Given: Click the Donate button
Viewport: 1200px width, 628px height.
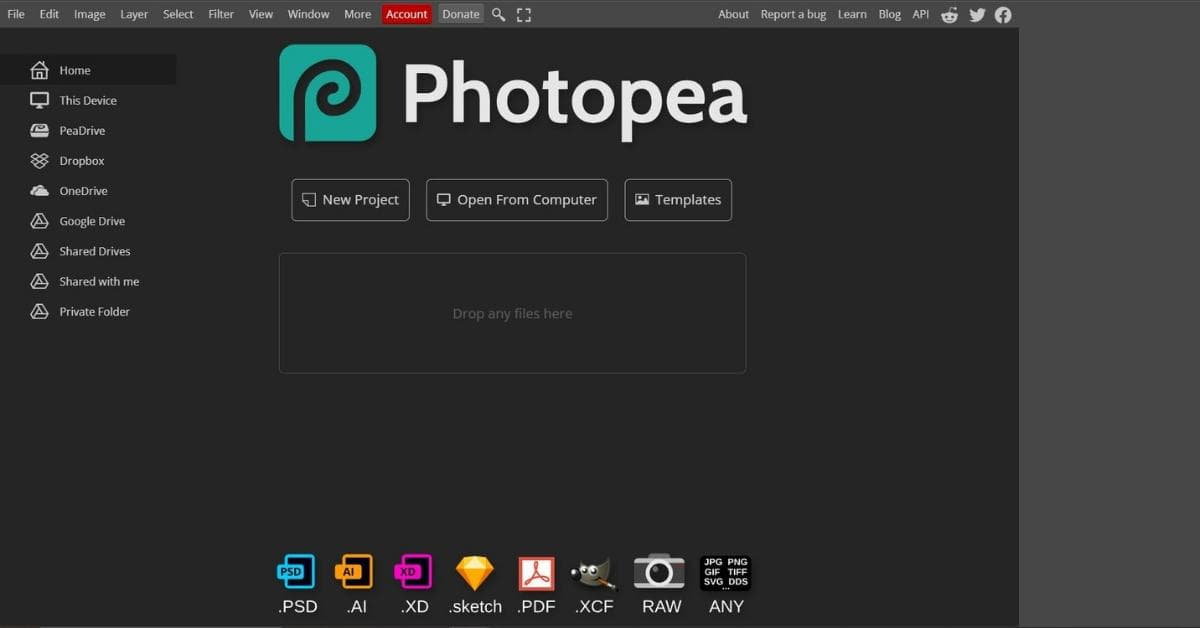Looking at the screenshot, I should pos(461,14).
